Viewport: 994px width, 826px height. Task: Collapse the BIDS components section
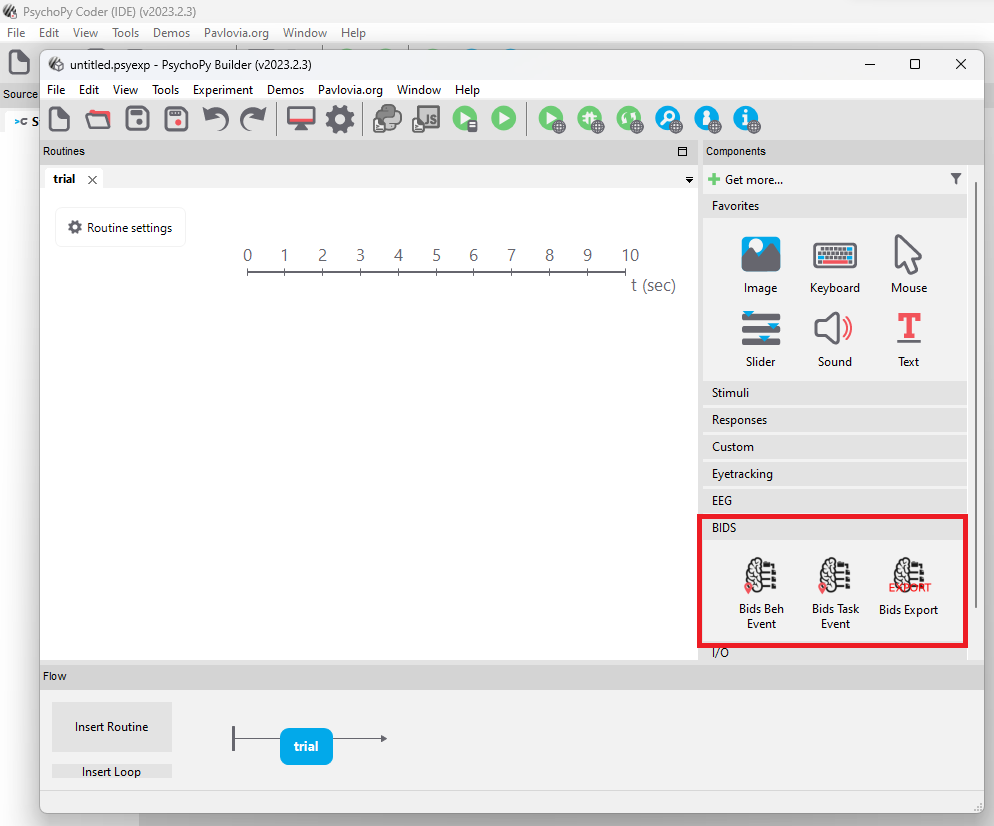click(x=834, y=528)
